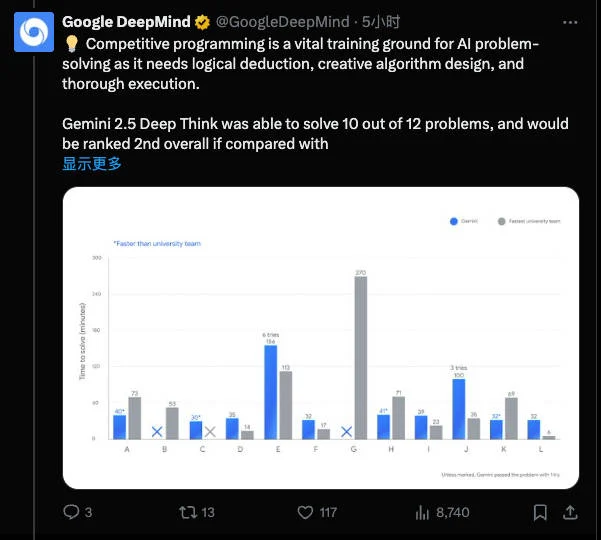Expand tweet with 显示更多 link
The width and height of the screenshot is (601, 540).
pos(92,164)
